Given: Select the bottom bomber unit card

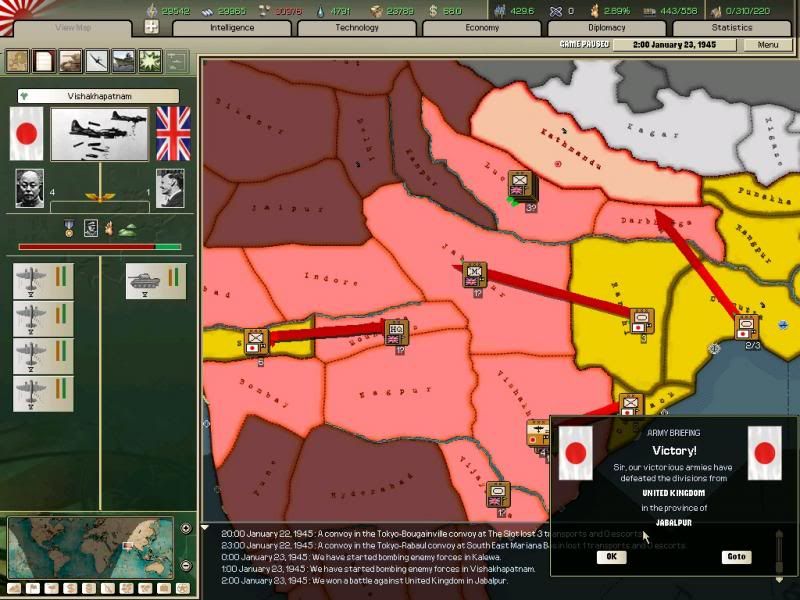Looking at the screenshot, I should [43, 394].
